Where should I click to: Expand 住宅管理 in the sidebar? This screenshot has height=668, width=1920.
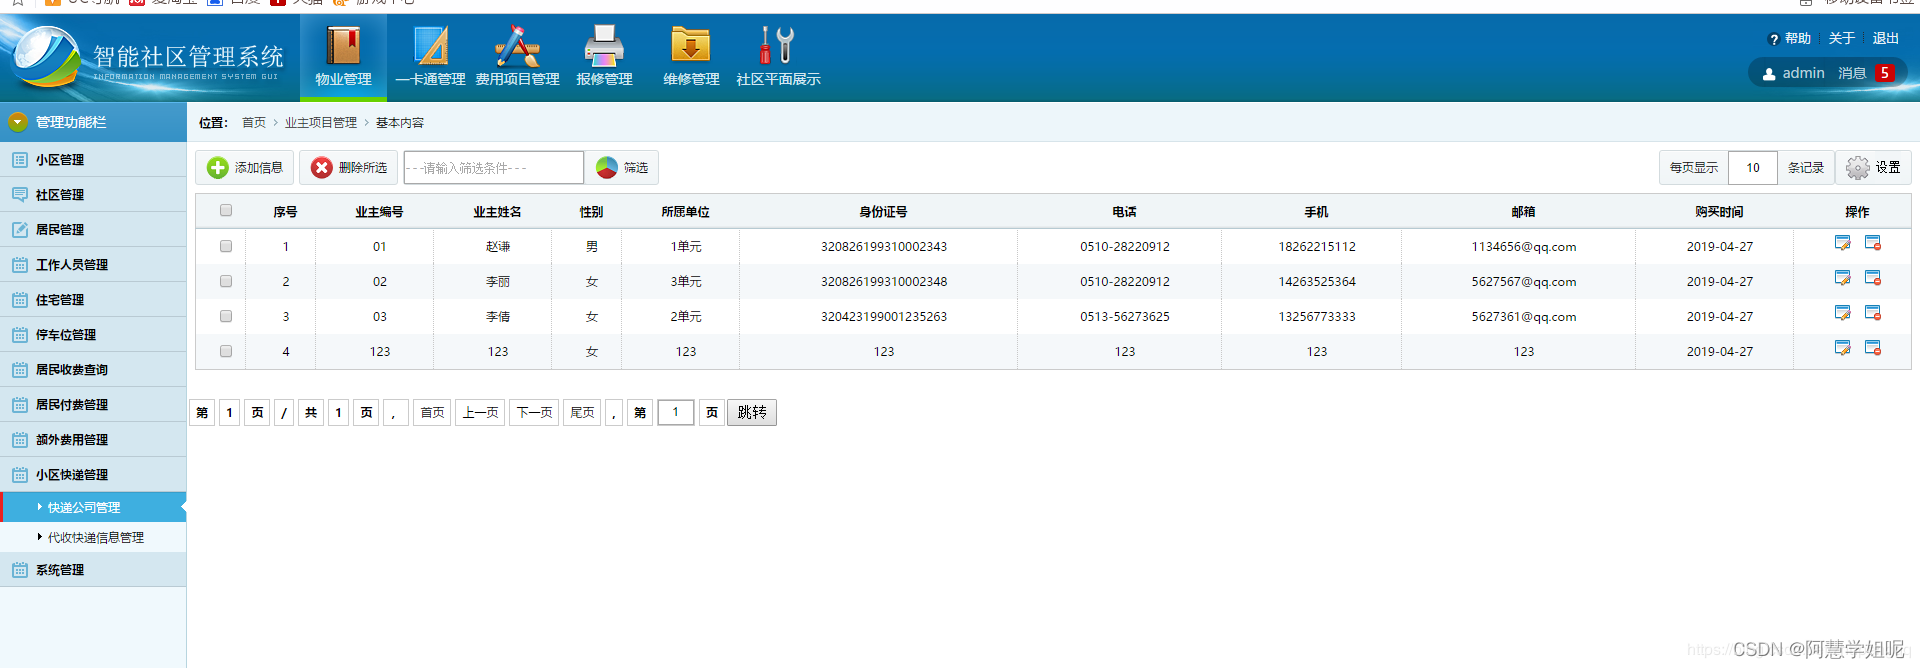pos(93,300)
